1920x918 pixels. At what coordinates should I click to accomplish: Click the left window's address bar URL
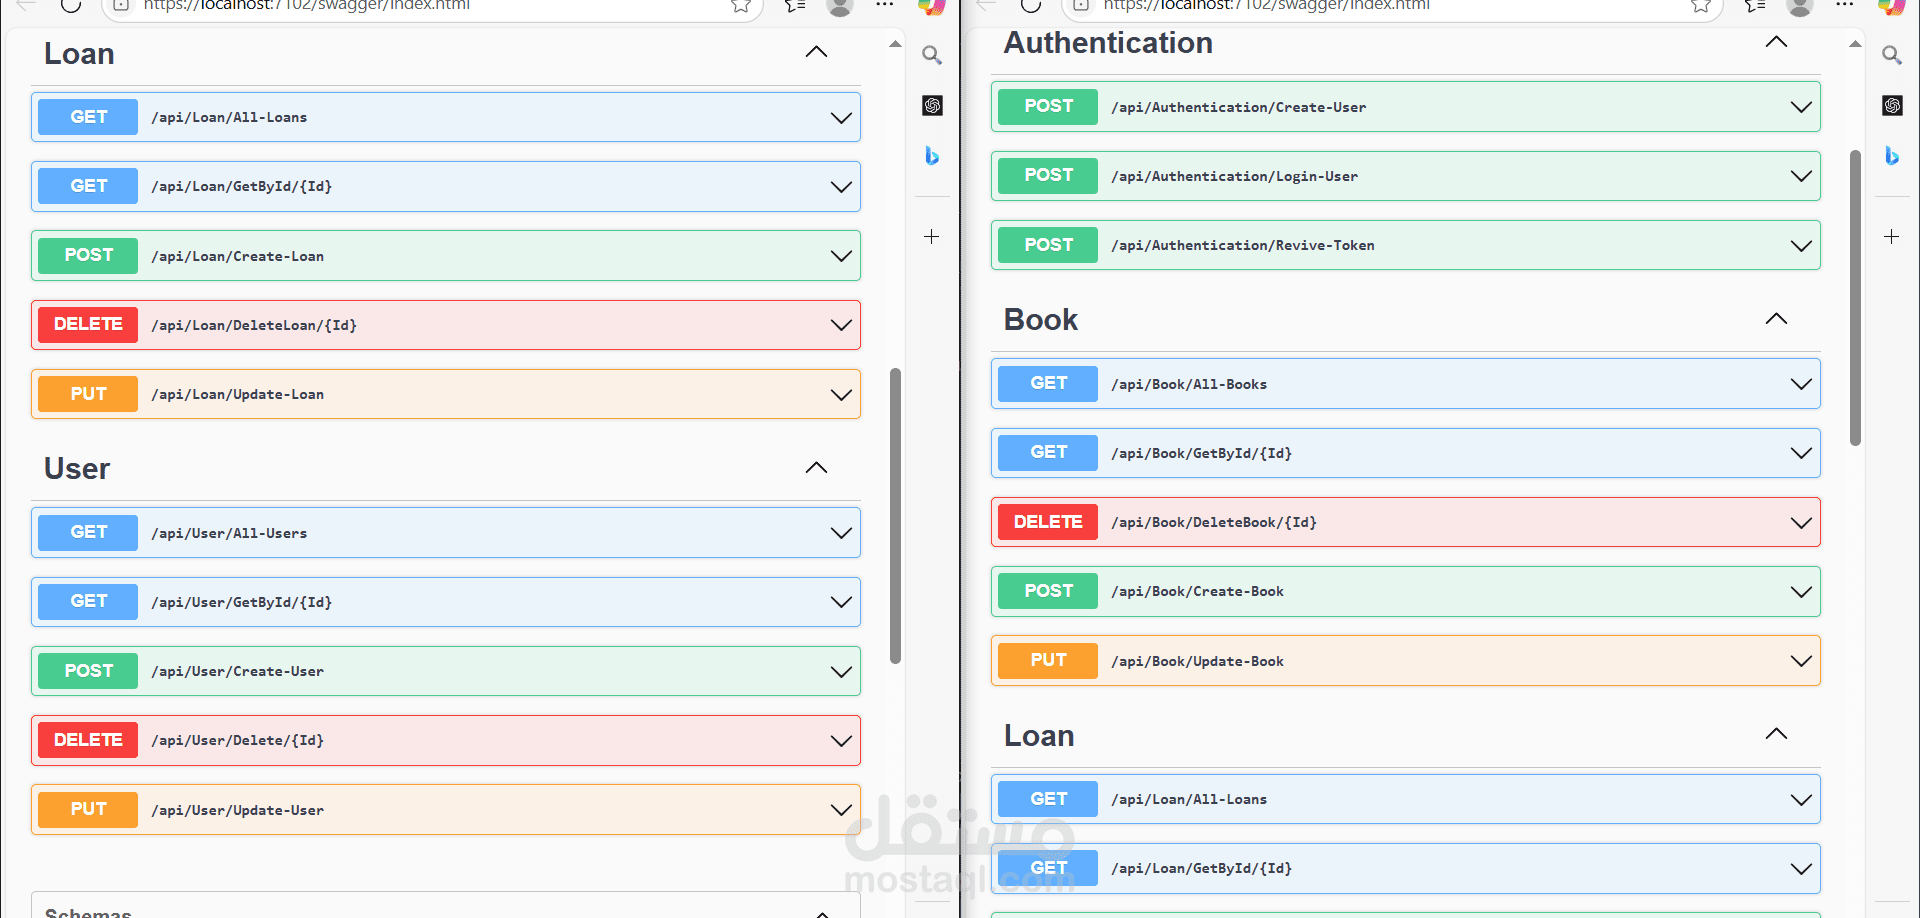coord(307,6)
